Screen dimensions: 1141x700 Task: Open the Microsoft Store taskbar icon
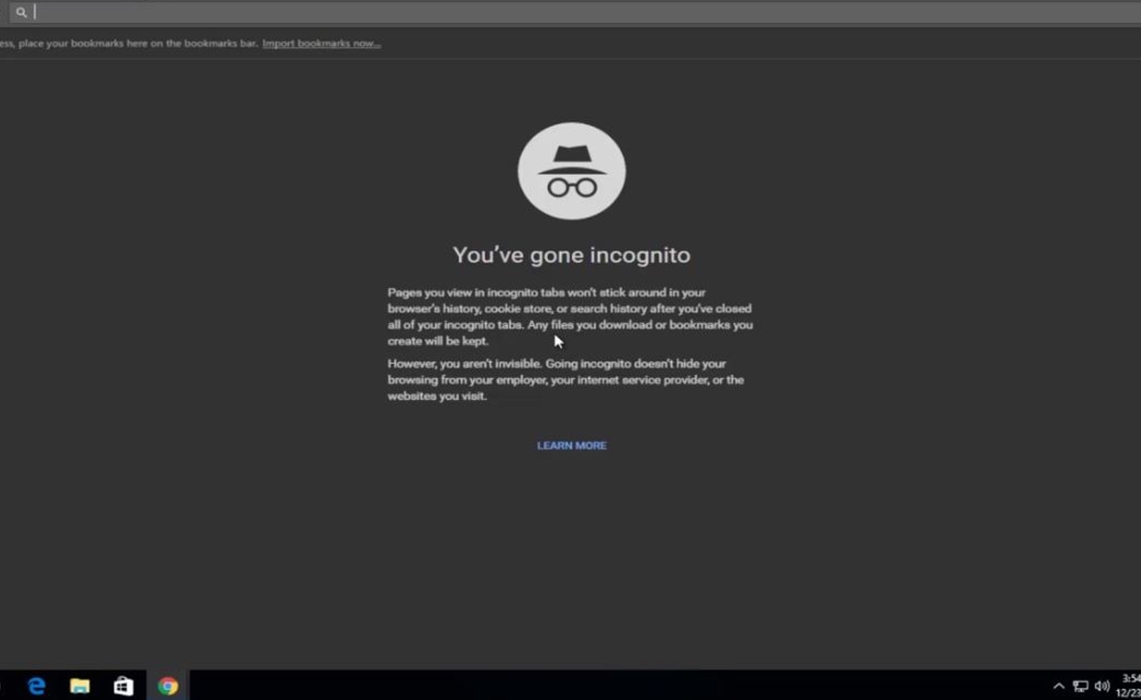tap(123, 686)
